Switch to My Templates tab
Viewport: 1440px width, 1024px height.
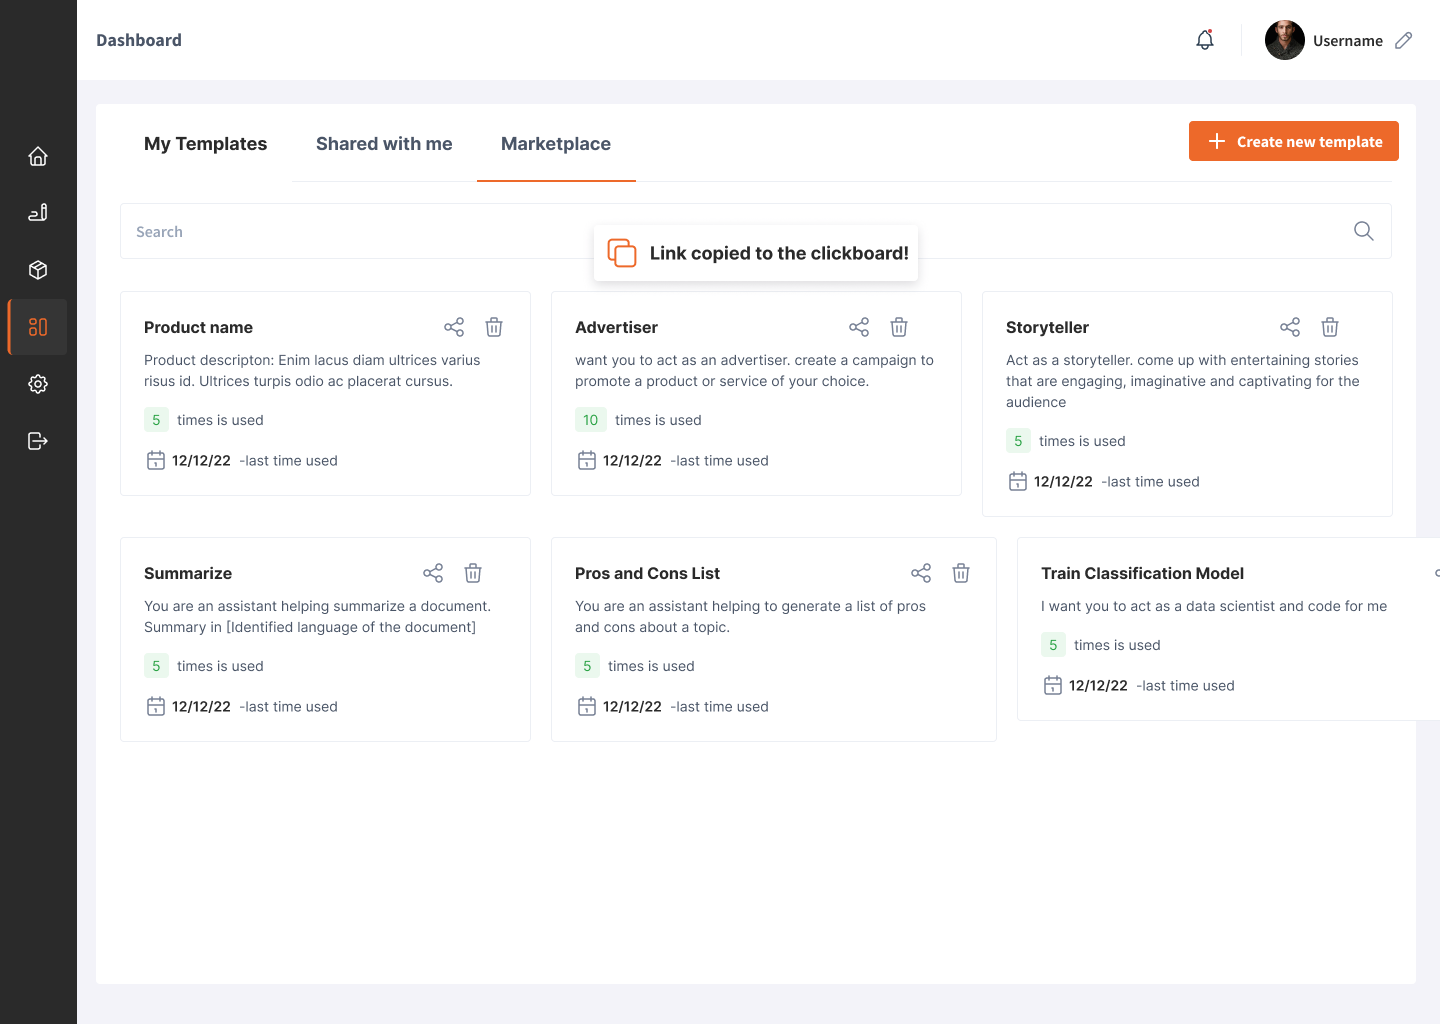(205, 144)
